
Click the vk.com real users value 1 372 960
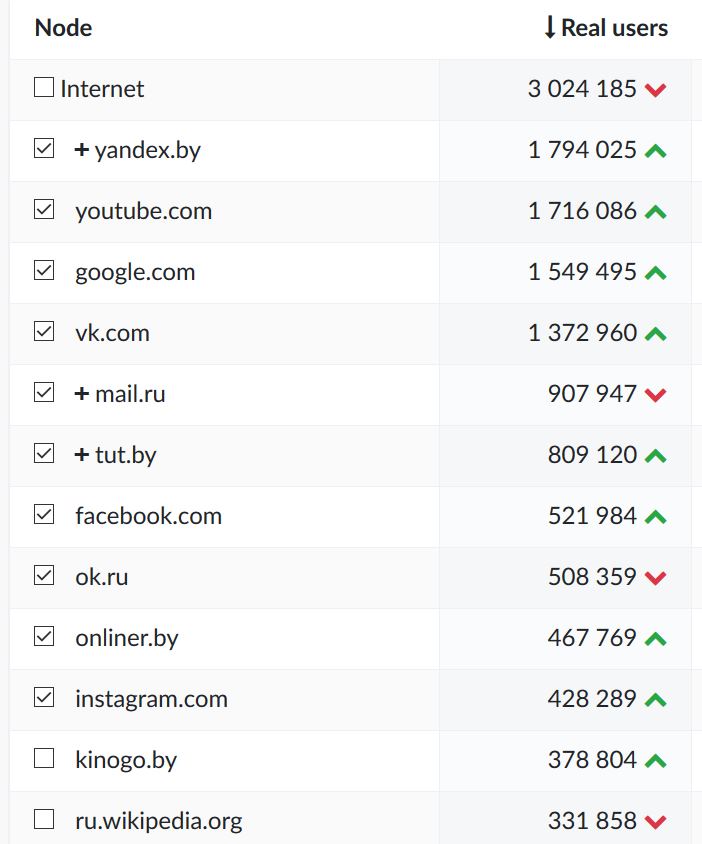(582, 333)
